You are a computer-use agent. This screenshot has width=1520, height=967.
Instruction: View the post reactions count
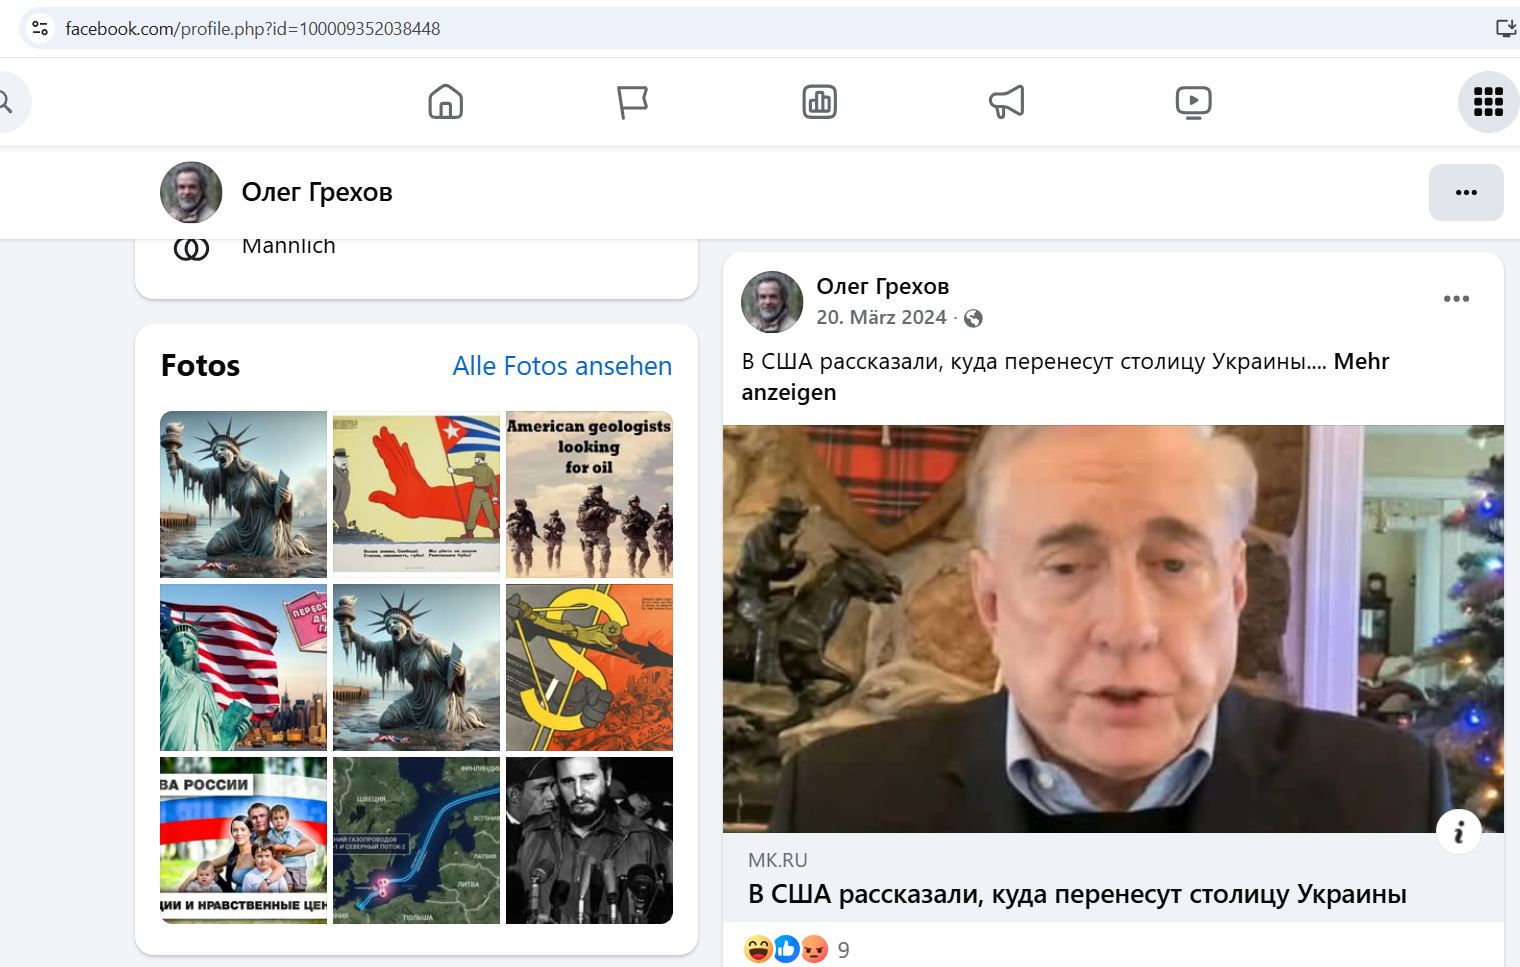click(843, 950)
